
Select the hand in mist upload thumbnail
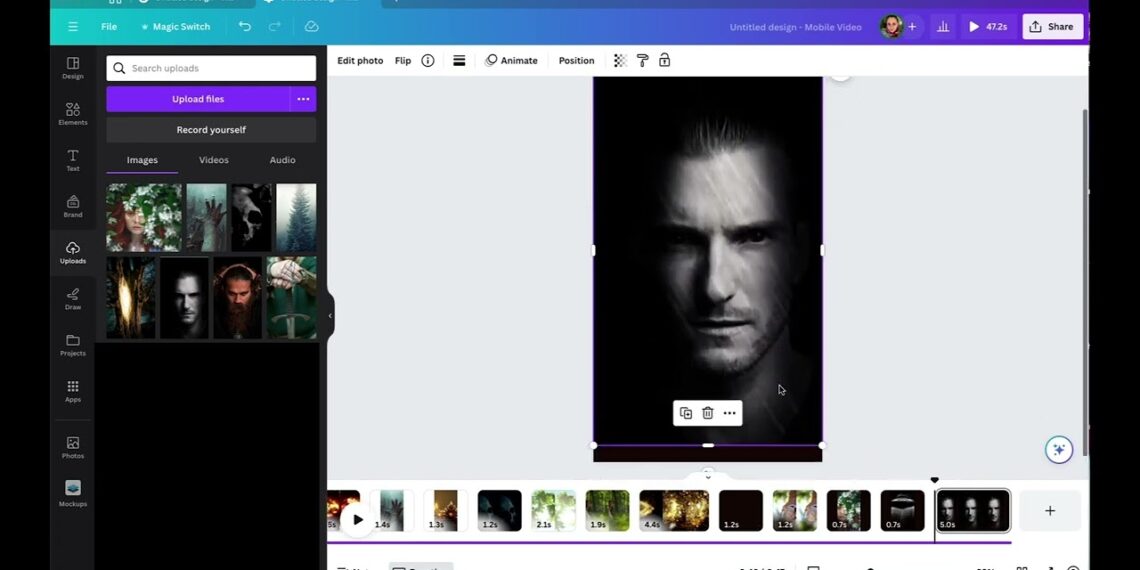click(x=206, y=217)
